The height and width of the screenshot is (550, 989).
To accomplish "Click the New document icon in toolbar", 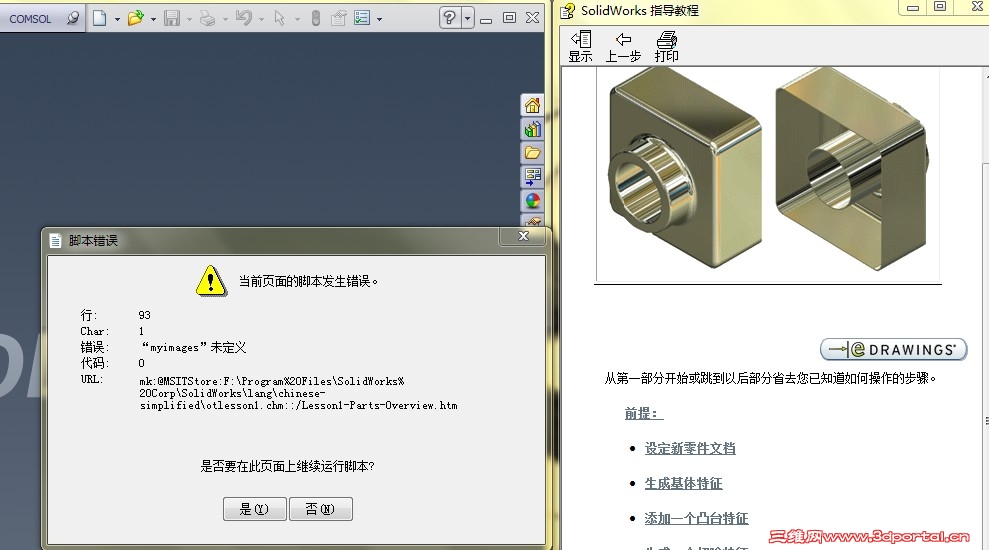I will (x=99, y=18).
